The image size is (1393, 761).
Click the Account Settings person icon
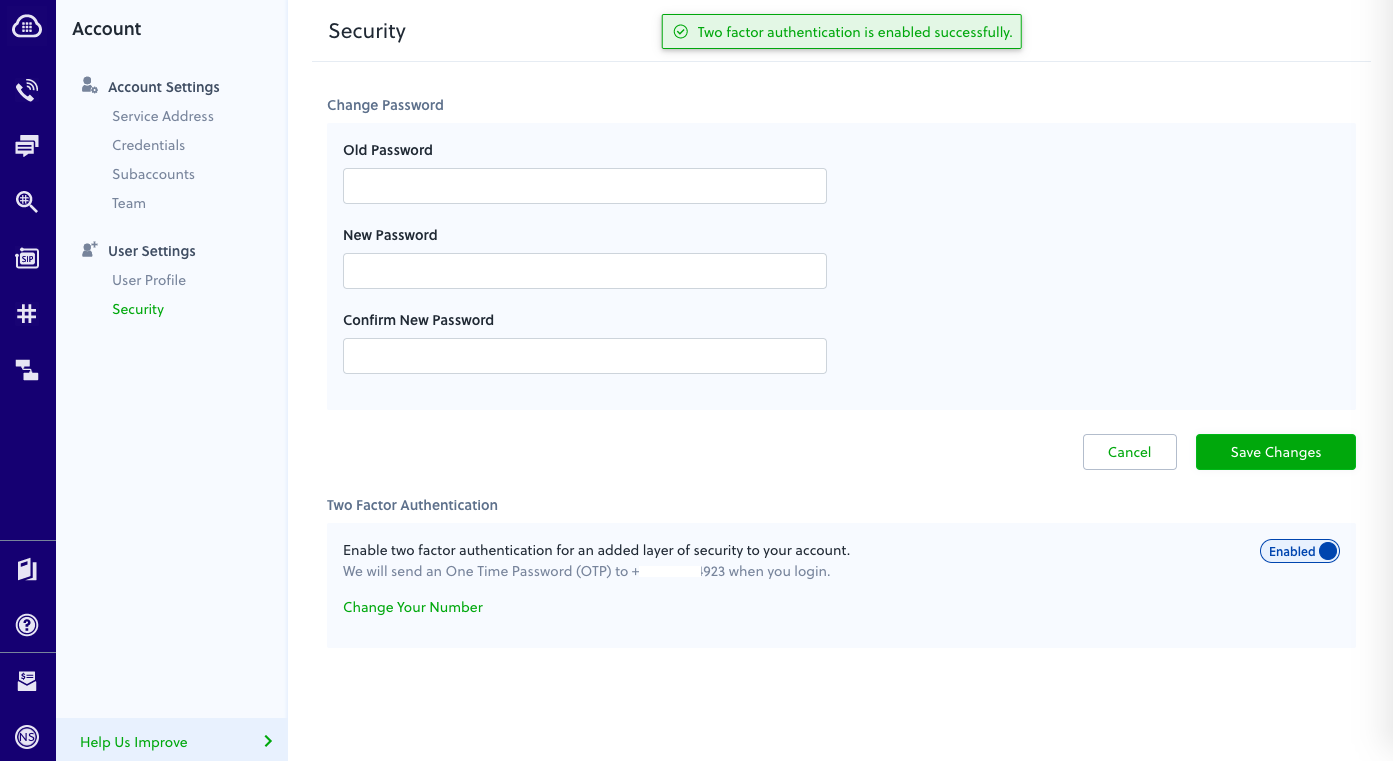(89, 86)
